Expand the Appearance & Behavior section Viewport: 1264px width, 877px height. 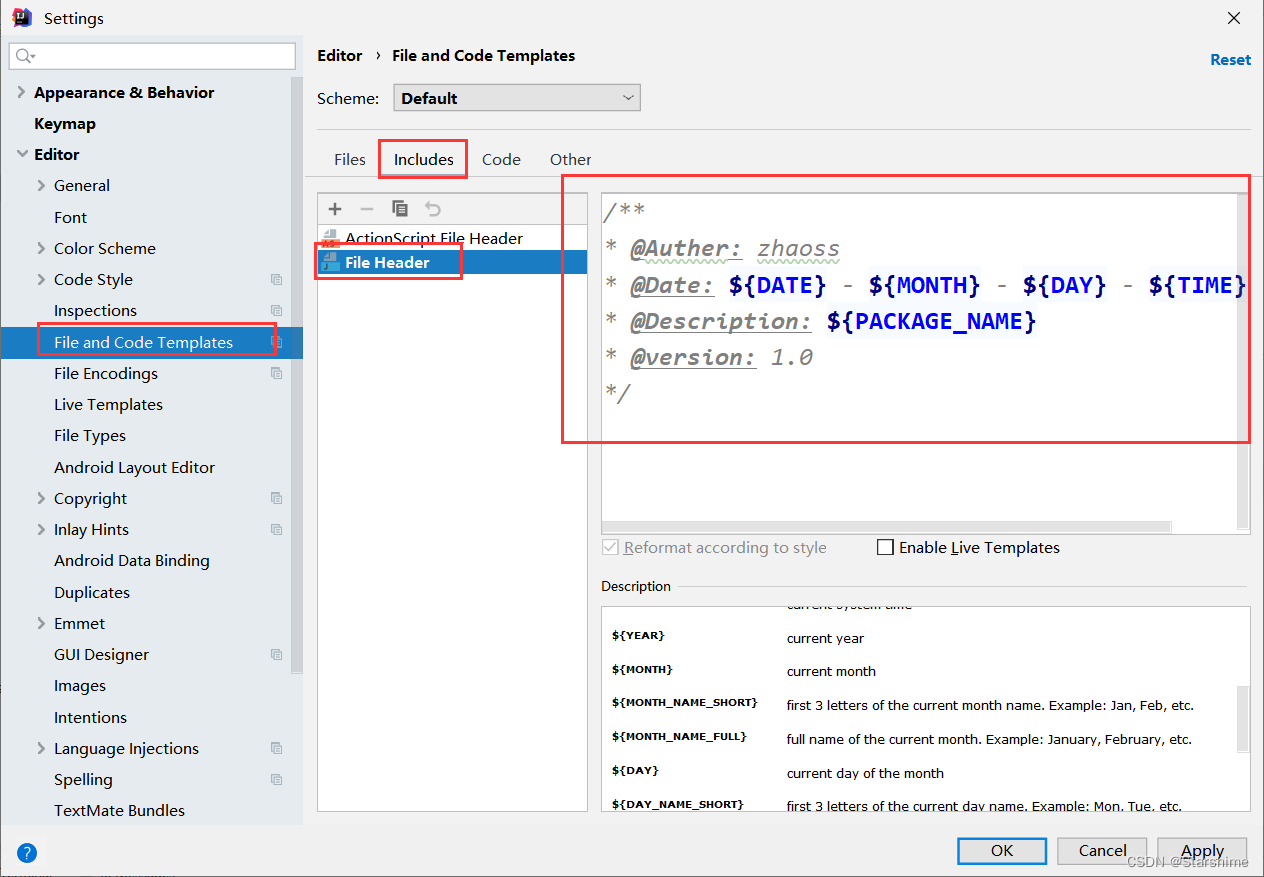click(20, 92)
